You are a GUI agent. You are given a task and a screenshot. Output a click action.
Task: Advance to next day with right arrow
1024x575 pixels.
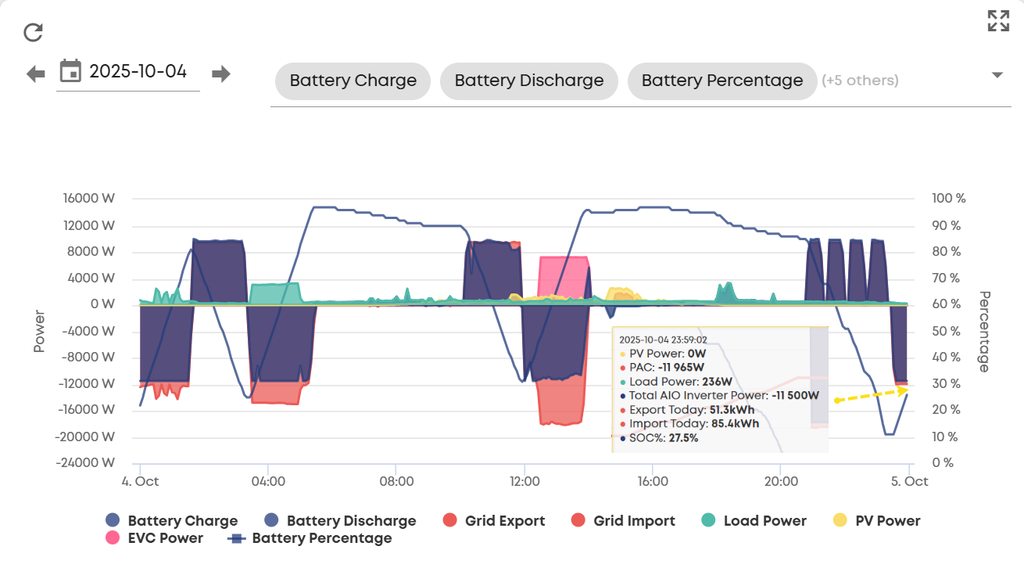[x=221, y=73]
